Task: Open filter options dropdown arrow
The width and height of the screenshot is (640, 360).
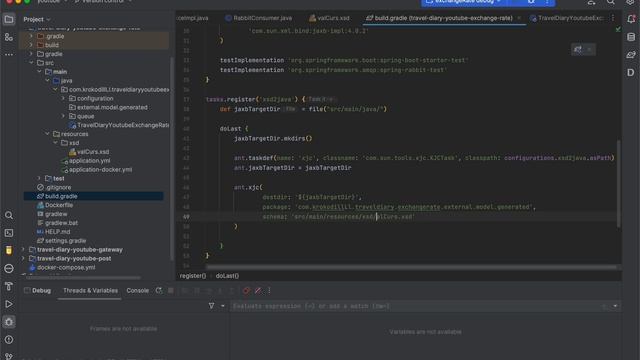Action: [222, 306]
